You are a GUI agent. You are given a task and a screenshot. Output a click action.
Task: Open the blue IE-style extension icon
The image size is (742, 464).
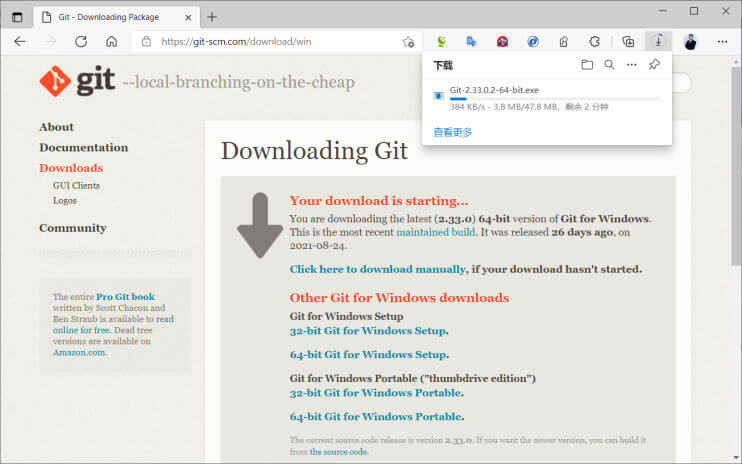(533, 42)
